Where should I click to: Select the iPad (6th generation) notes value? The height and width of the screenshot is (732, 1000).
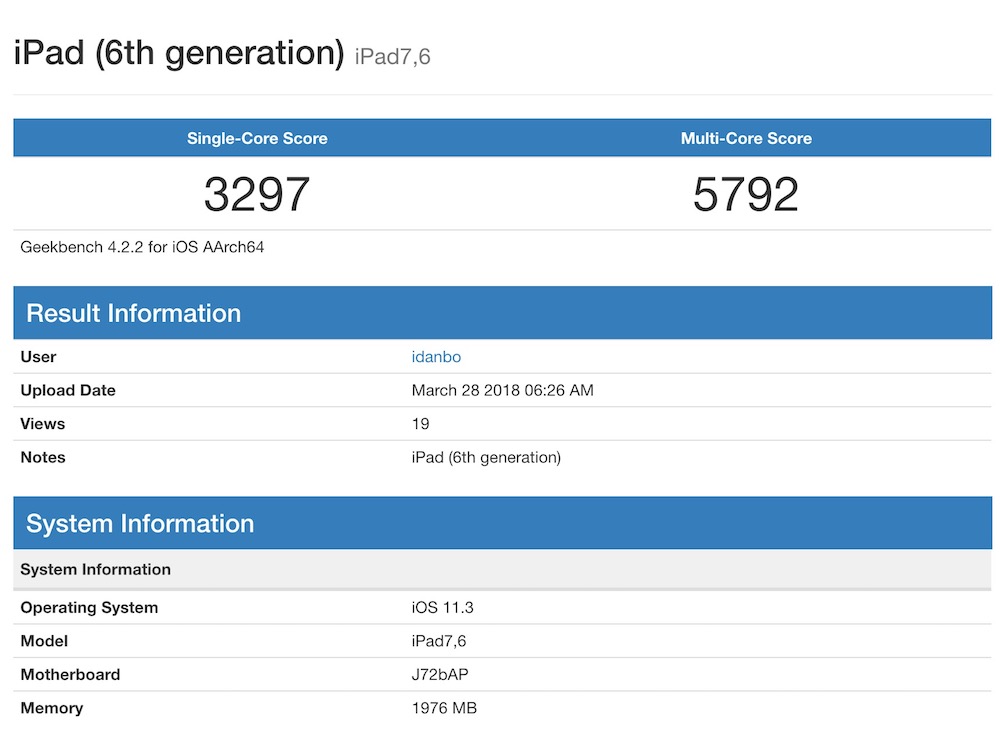486,458
